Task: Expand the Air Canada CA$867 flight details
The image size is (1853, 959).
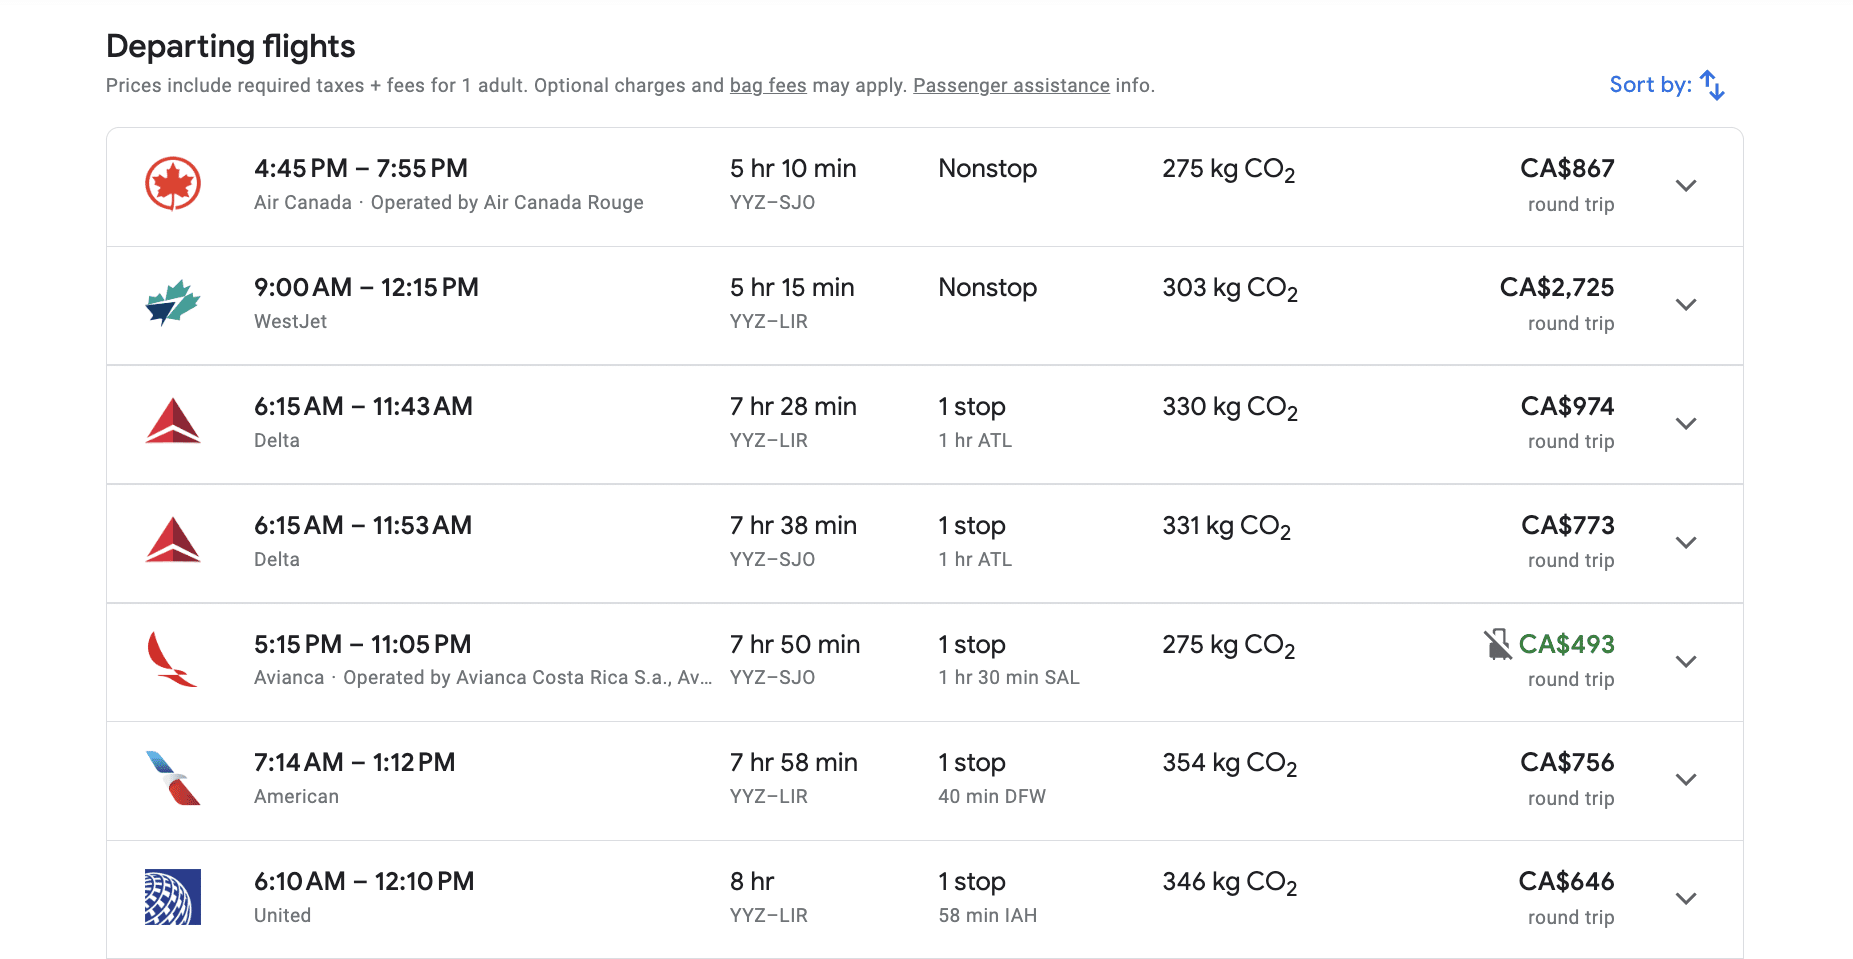Action: click(1686, 186)
